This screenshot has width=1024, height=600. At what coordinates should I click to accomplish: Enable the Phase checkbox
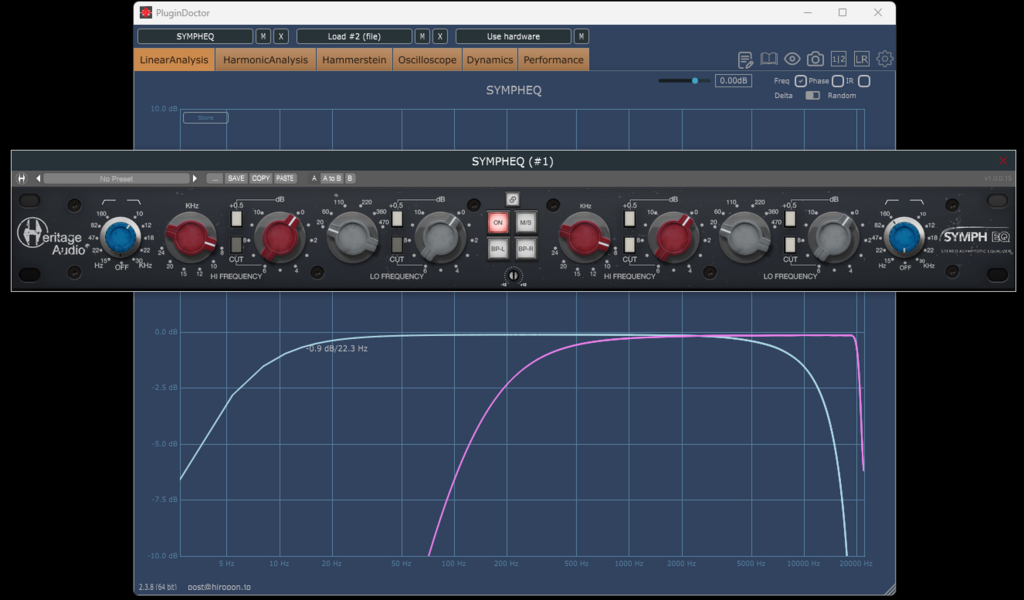pos(838,81)
